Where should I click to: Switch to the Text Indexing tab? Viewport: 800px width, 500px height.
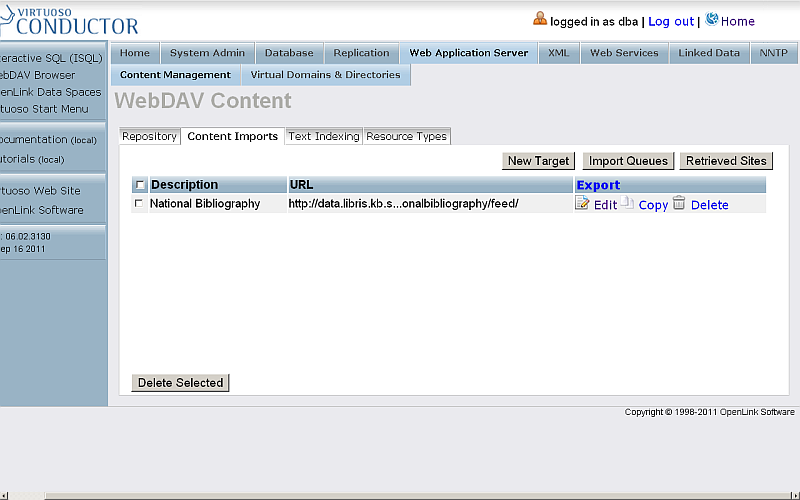click(324, 136)
